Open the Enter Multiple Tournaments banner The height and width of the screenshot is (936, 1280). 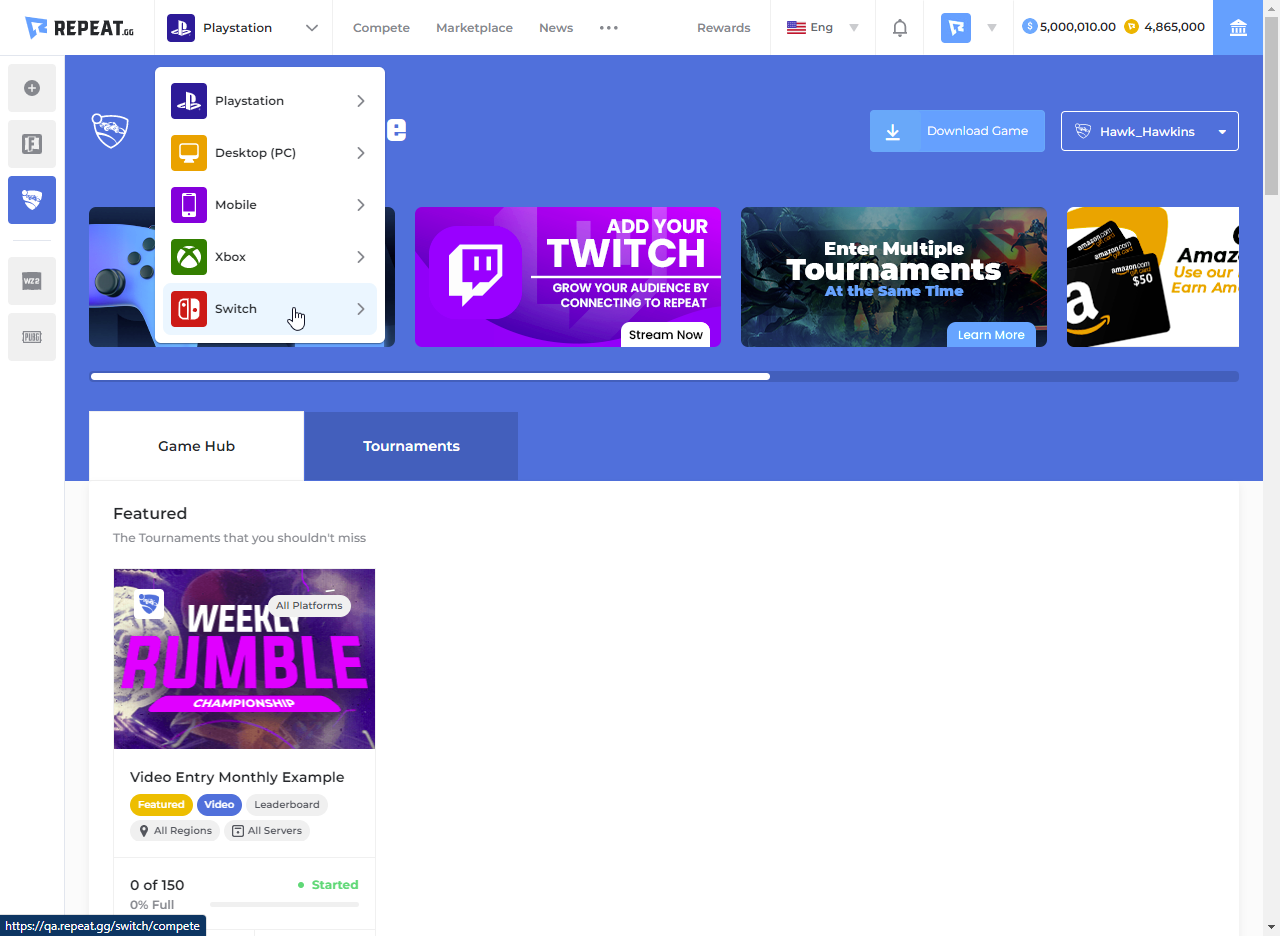pos(894,277)
